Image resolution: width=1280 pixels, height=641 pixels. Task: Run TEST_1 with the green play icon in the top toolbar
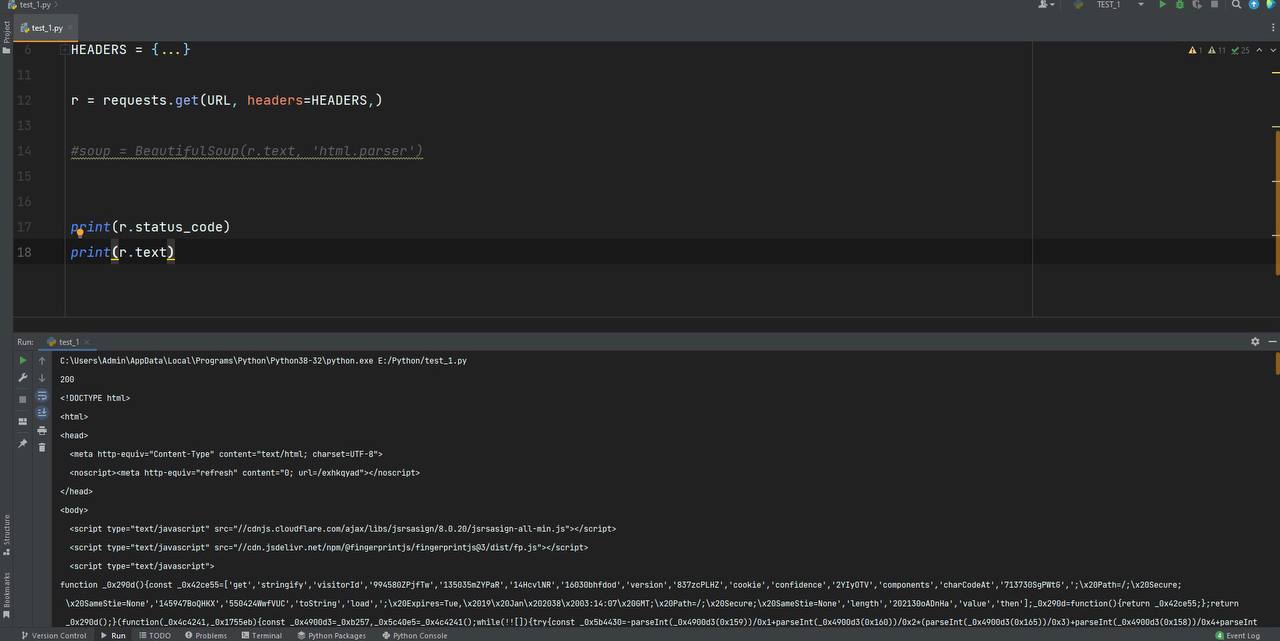coord(1162,5)
